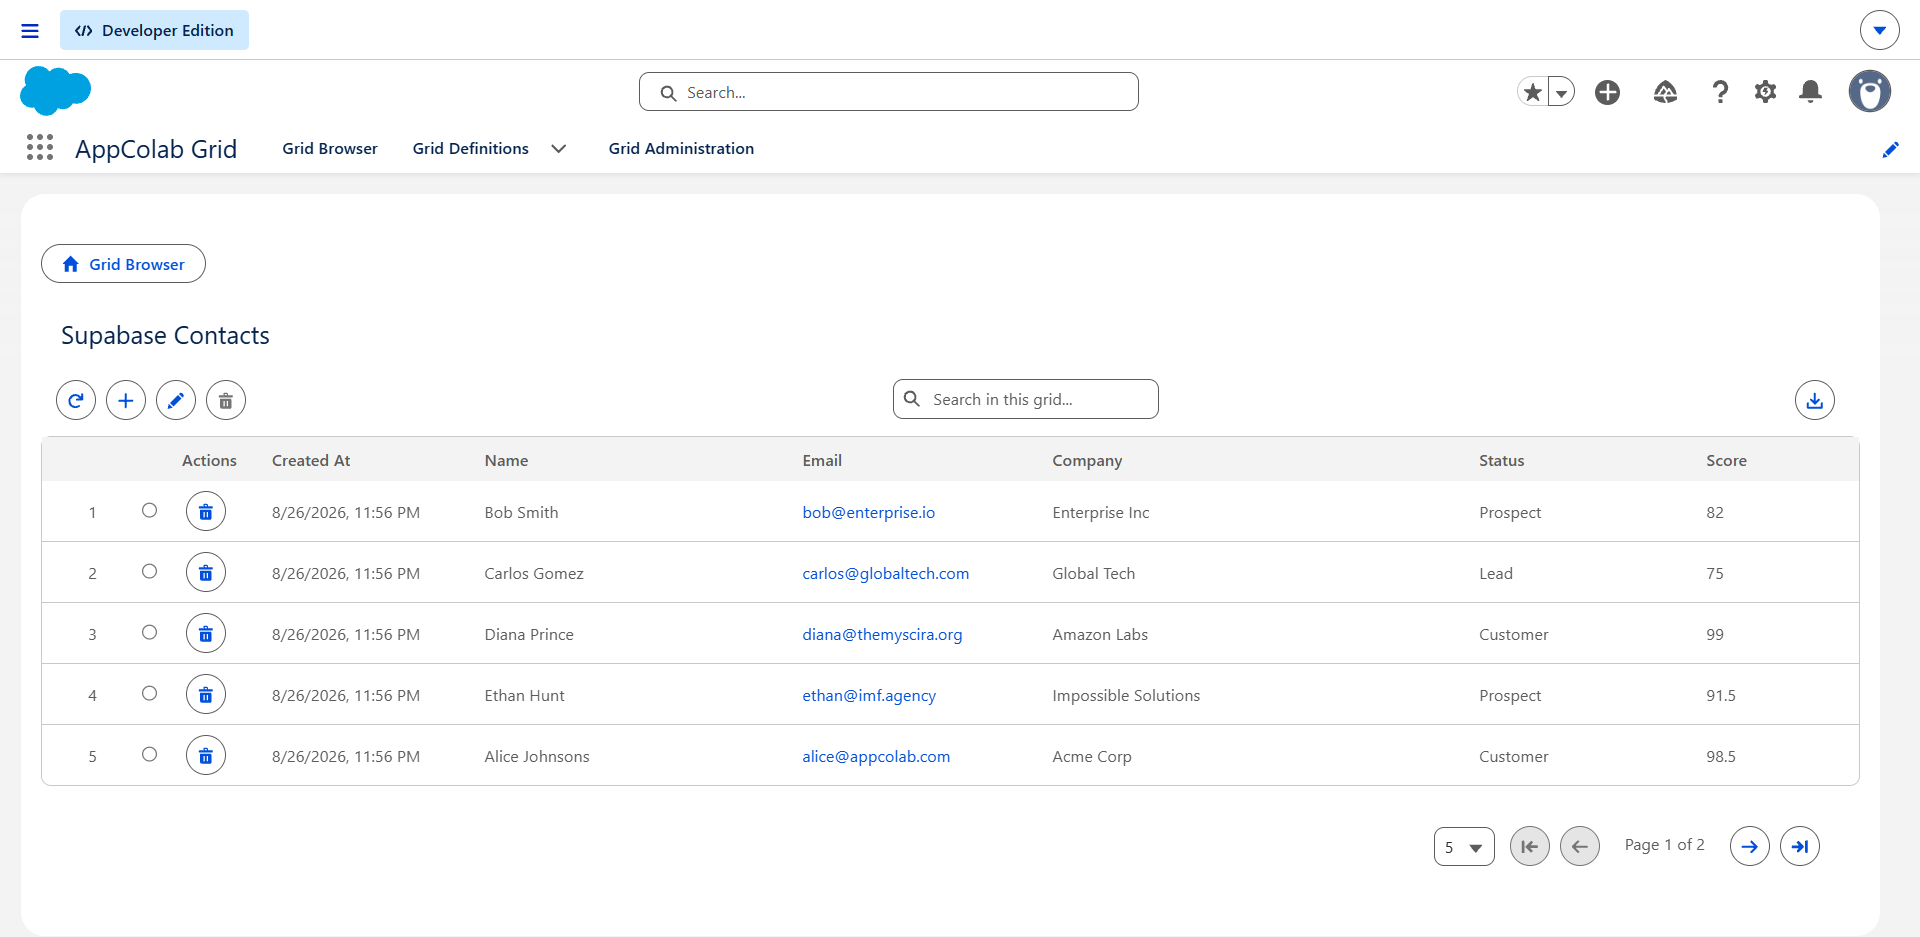Delete the Alice Johnsons row
The width and height of the screenshot is (1920, 937).
(x=206, y=756)
